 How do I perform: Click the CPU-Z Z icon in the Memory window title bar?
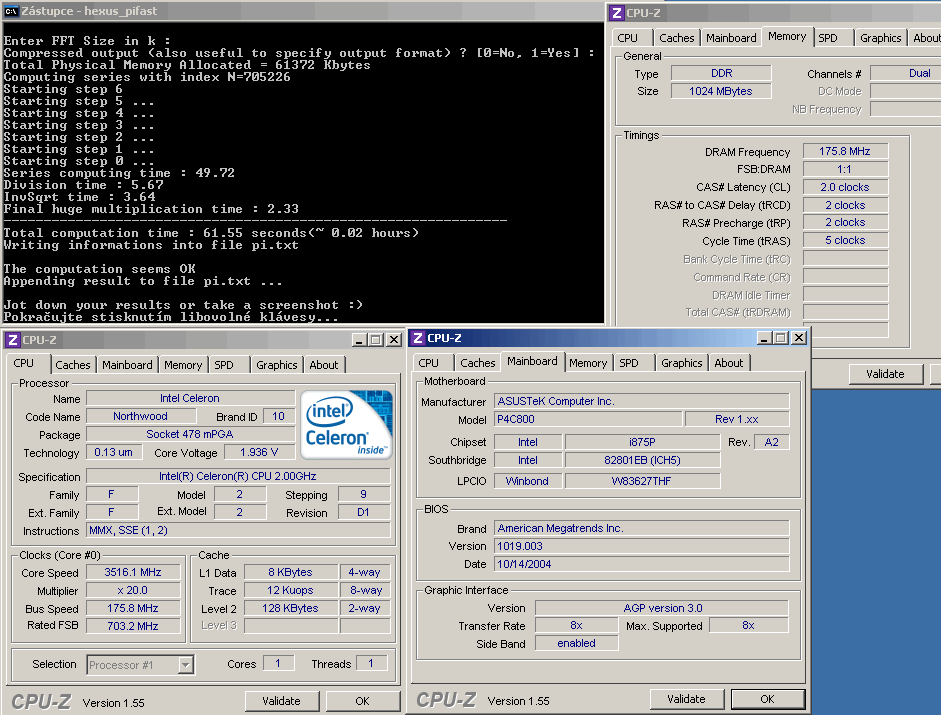(617, 13)
